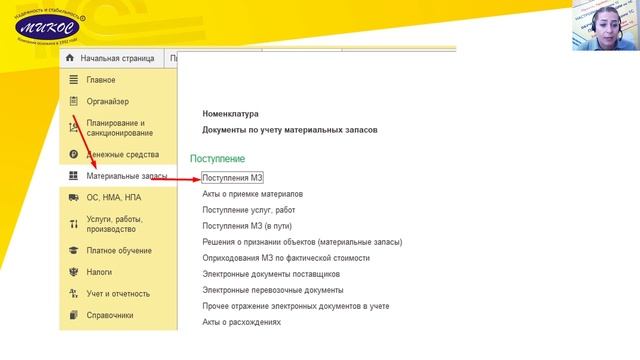The image size is (640, 360).
Task: Click the presenter webcam thumbnail
Action: pos(606,25)
